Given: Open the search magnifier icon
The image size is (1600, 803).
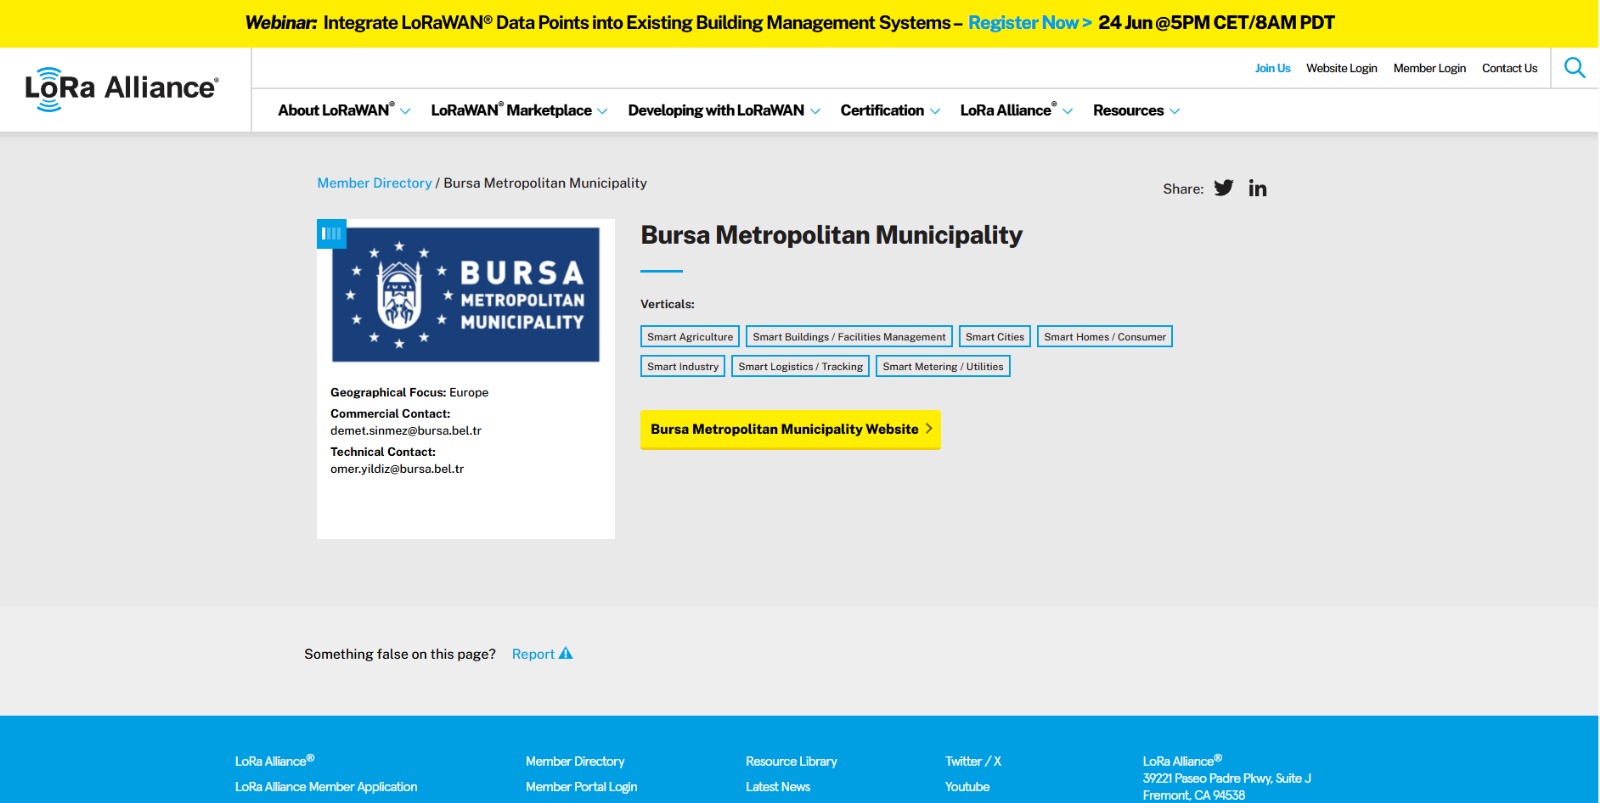Looking at the screenshot, I should pyautogui.click(x=1574, y=68).
